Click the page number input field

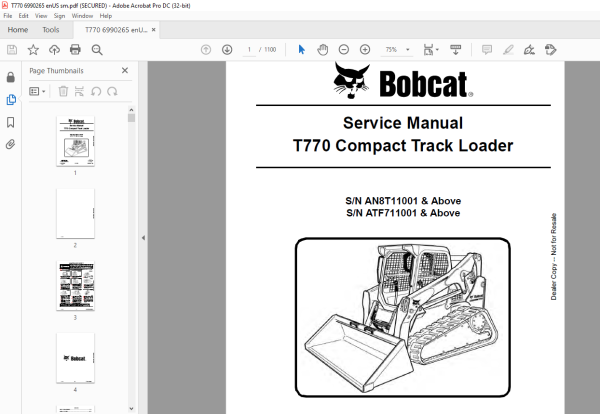[249, 50]
